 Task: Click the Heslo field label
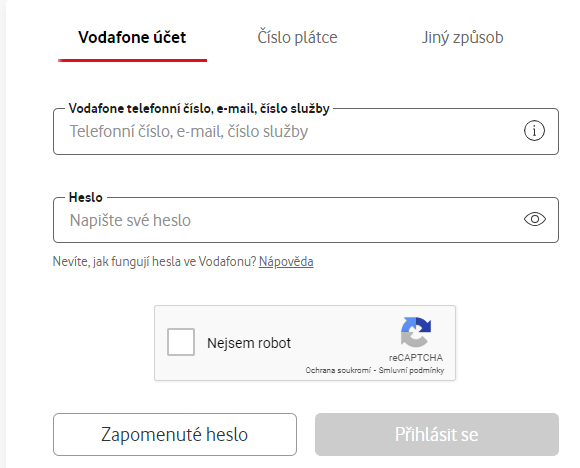click(85, 198)
